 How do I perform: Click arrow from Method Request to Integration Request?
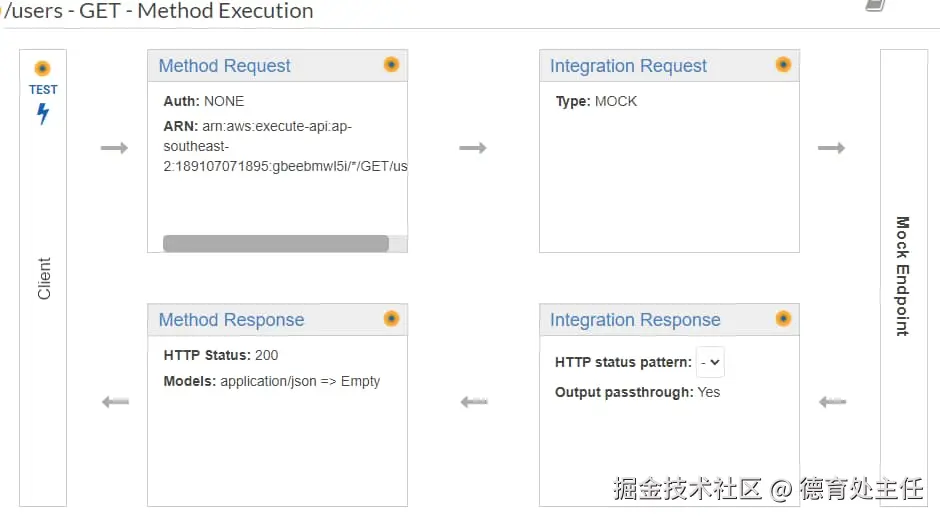[x=473, y=148]
